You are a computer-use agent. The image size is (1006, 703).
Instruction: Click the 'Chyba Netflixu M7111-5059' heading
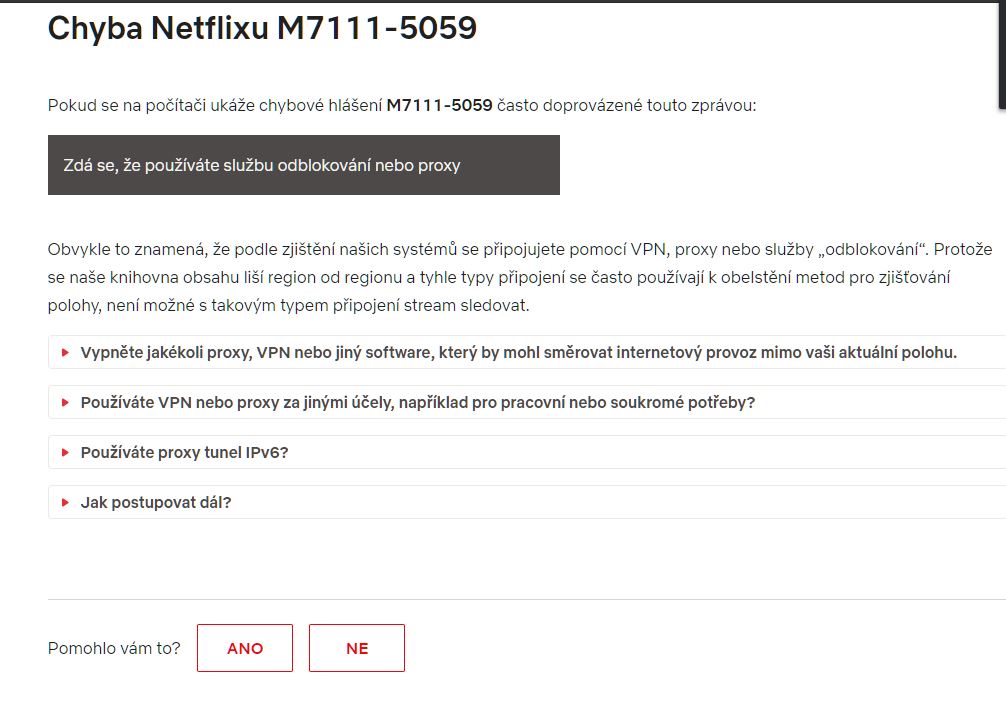pyautogui.click(x=262, y=28)
